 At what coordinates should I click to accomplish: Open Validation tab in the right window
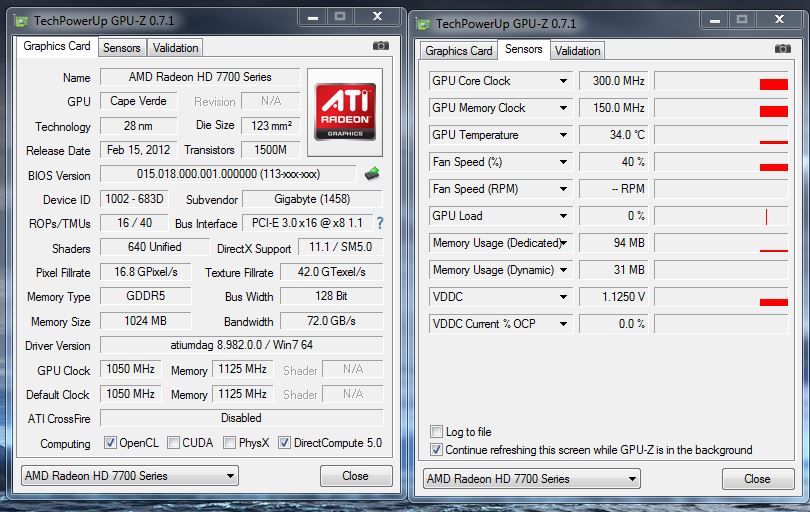(578, 51)
